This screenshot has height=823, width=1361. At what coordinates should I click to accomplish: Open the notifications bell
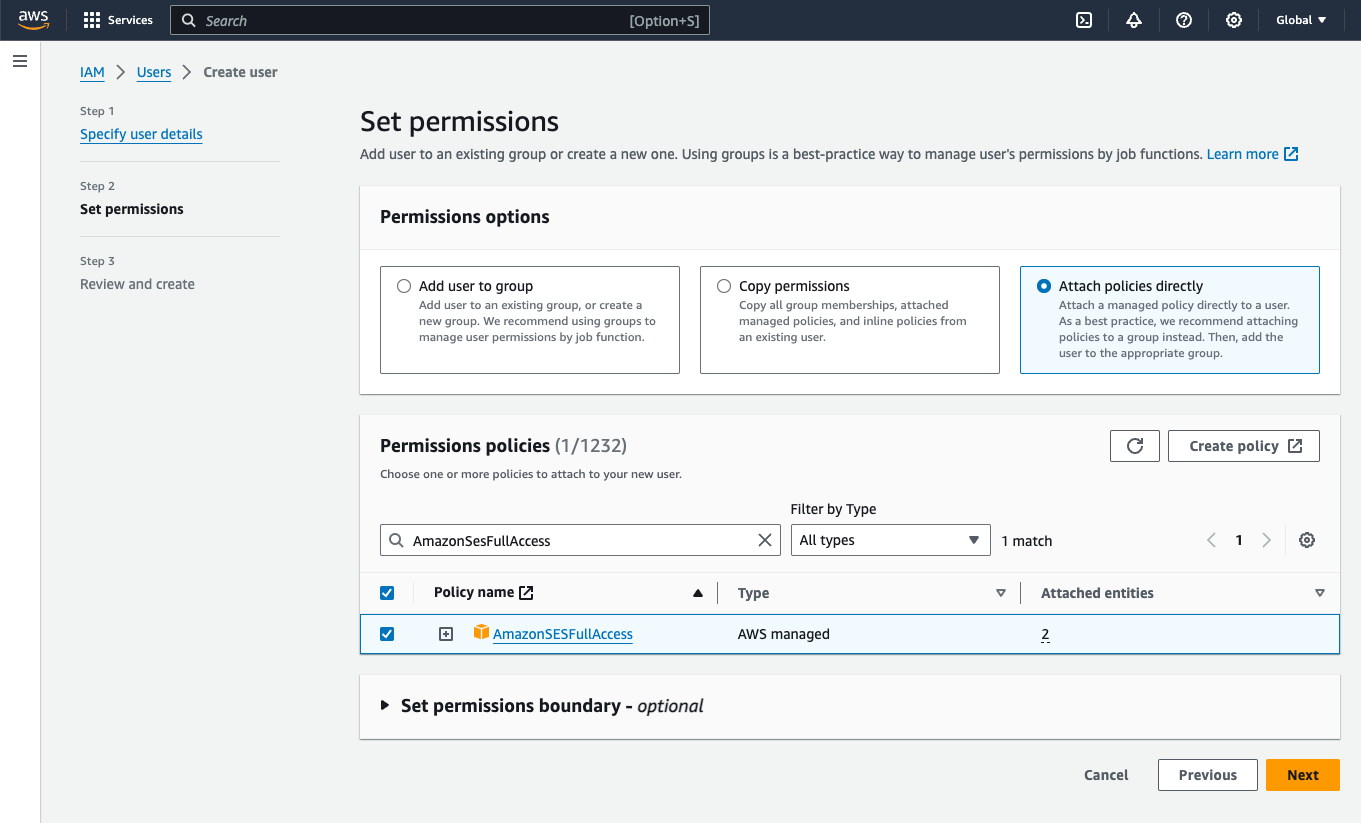(x=1134, y=20)
